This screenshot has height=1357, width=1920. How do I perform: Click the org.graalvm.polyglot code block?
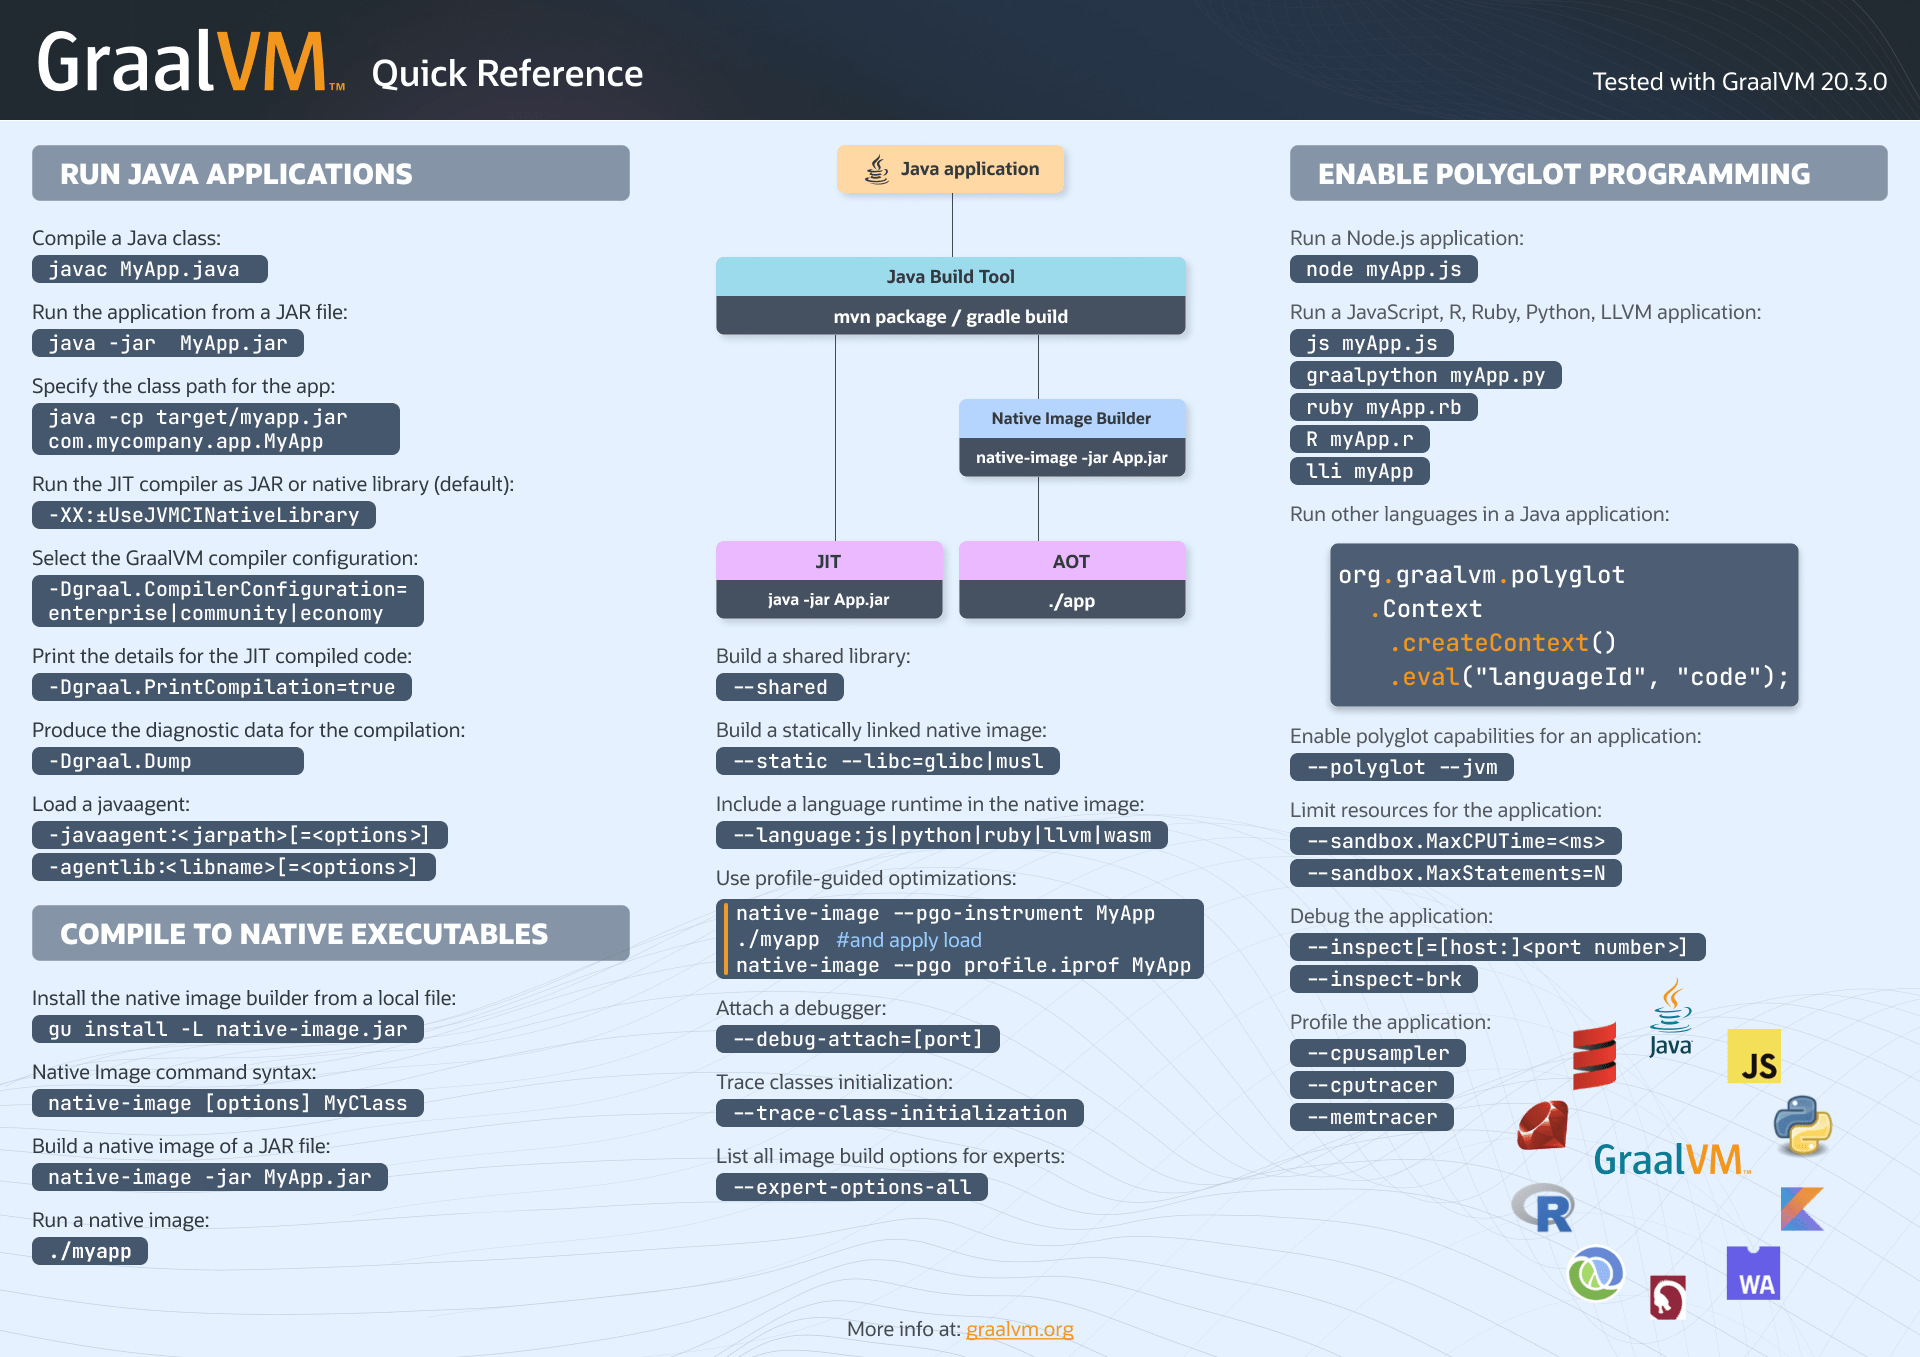(x=1564, y=625)
